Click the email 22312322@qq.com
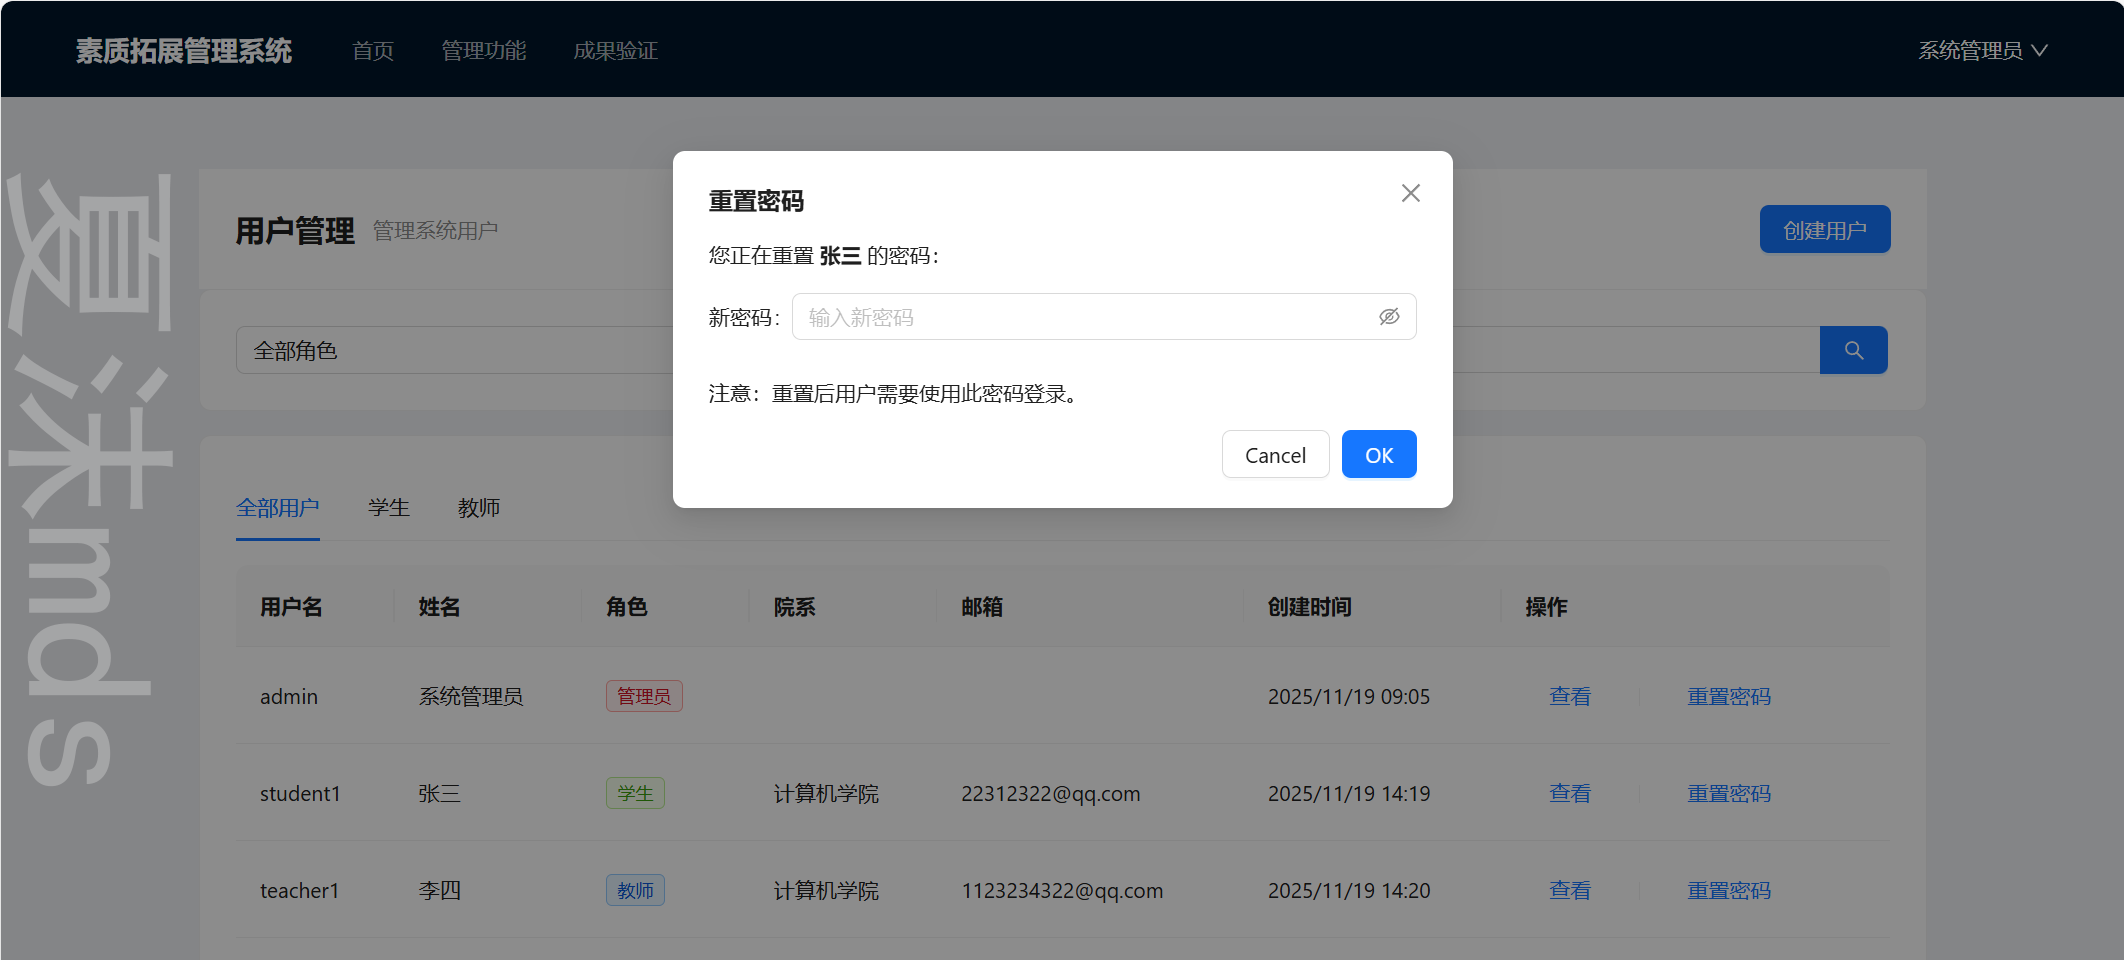 [1051, 793]
